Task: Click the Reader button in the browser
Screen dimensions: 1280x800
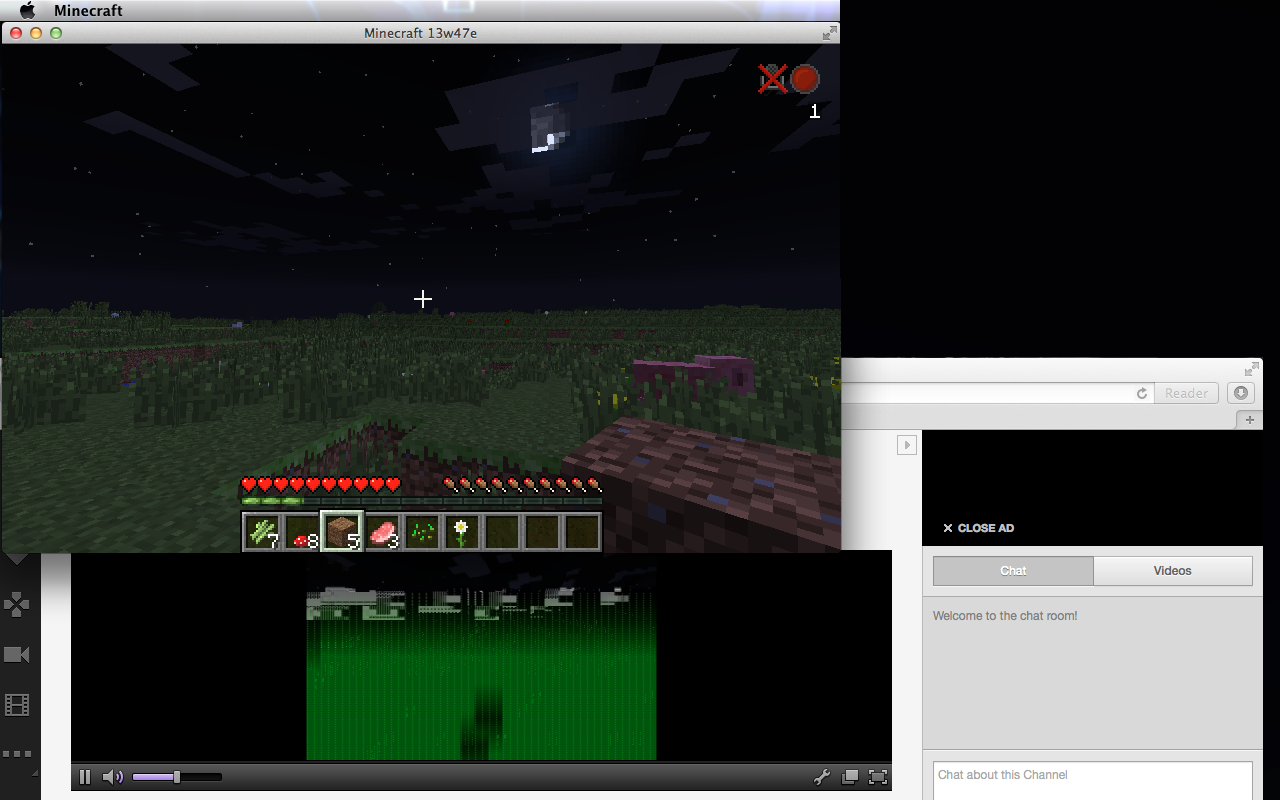Action: [x=1187, y=394]
